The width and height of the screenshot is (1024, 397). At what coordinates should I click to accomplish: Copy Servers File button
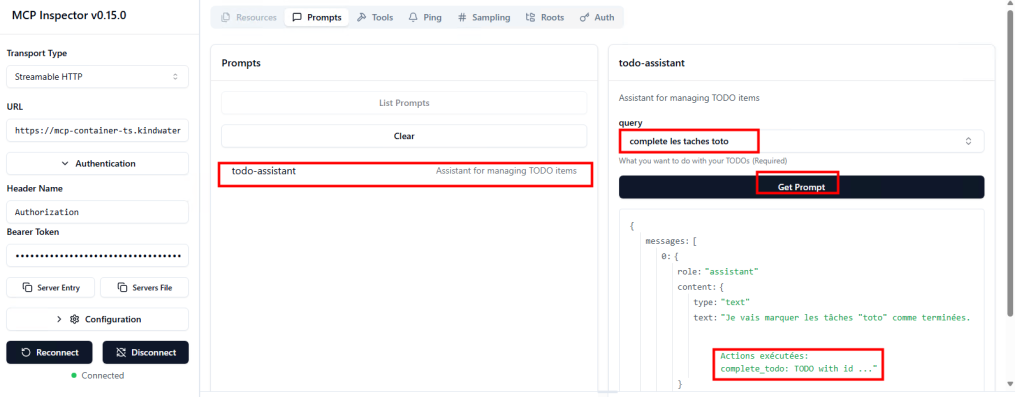144,287
